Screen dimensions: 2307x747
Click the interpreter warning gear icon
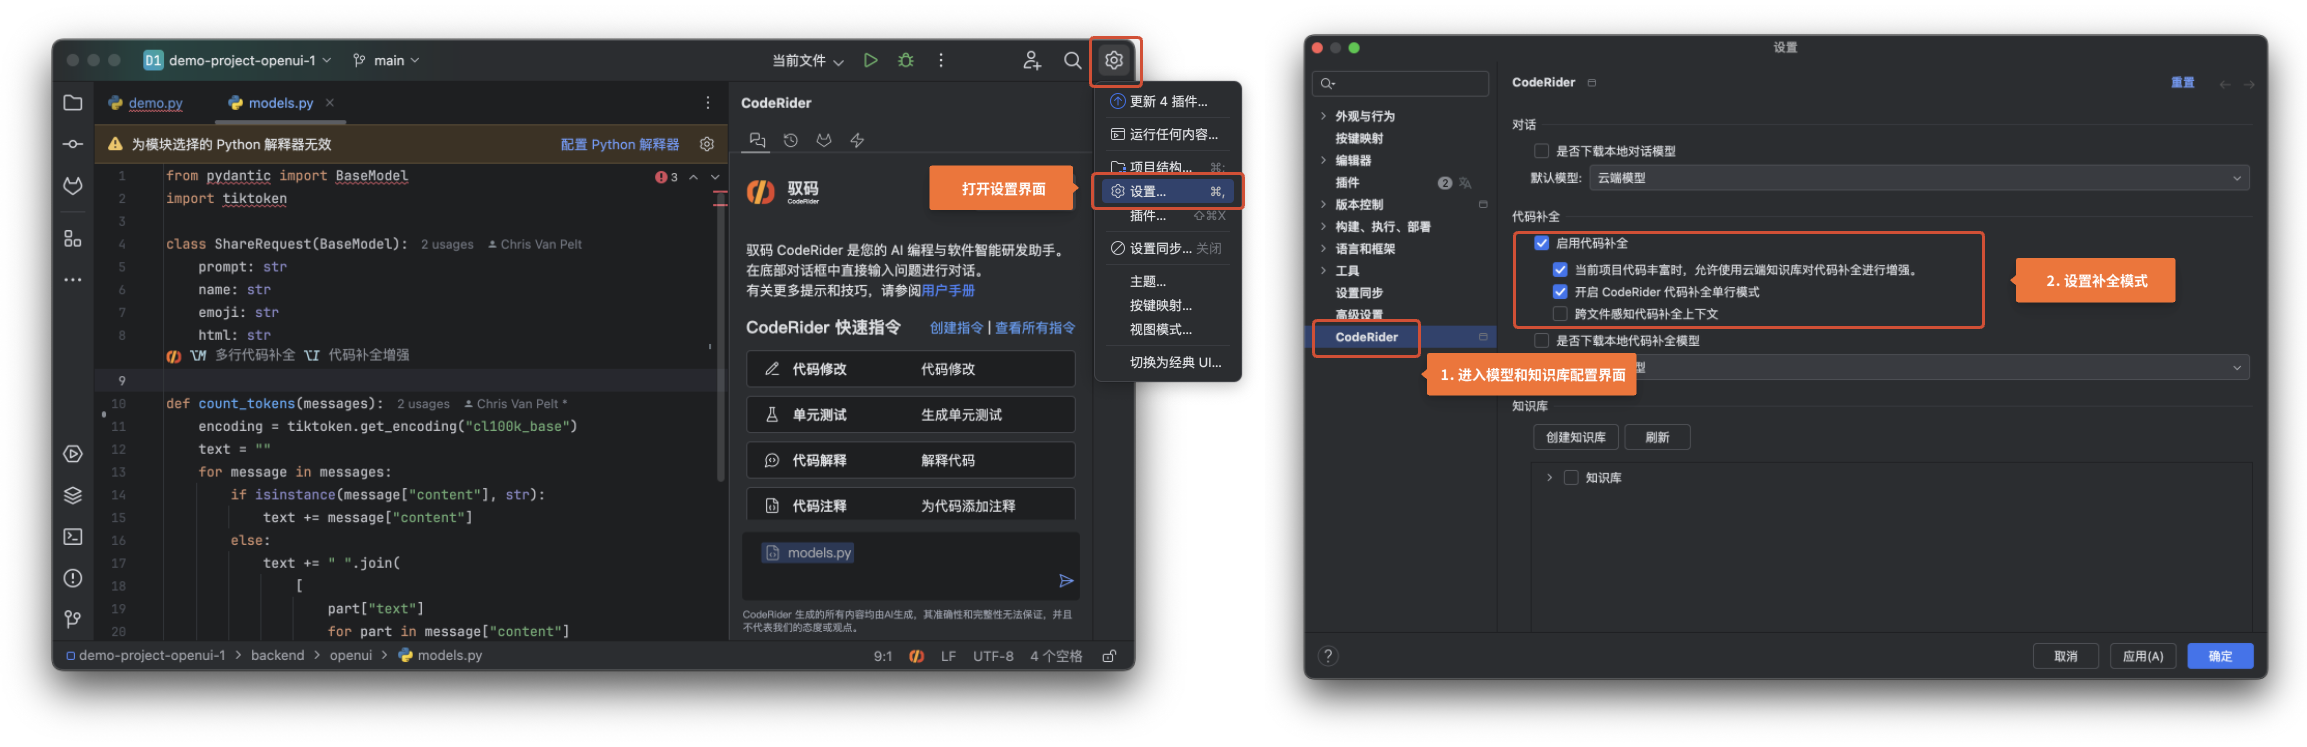tap(707, 144)
